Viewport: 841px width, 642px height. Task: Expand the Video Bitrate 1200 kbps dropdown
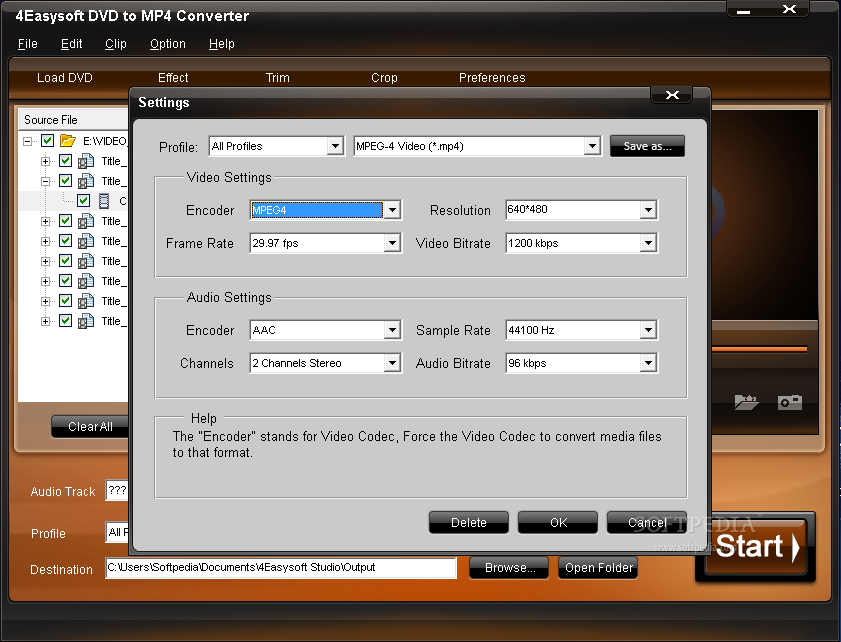(648, 243)
